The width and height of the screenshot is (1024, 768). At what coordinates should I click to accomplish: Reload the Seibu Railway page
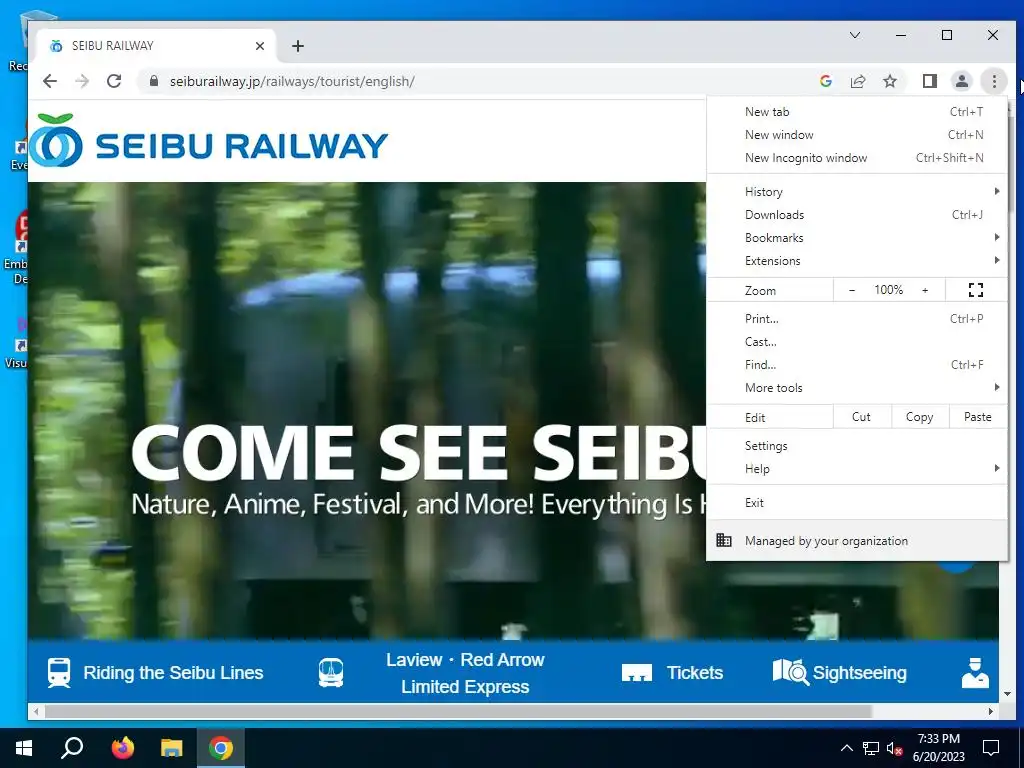click(114, 81)
